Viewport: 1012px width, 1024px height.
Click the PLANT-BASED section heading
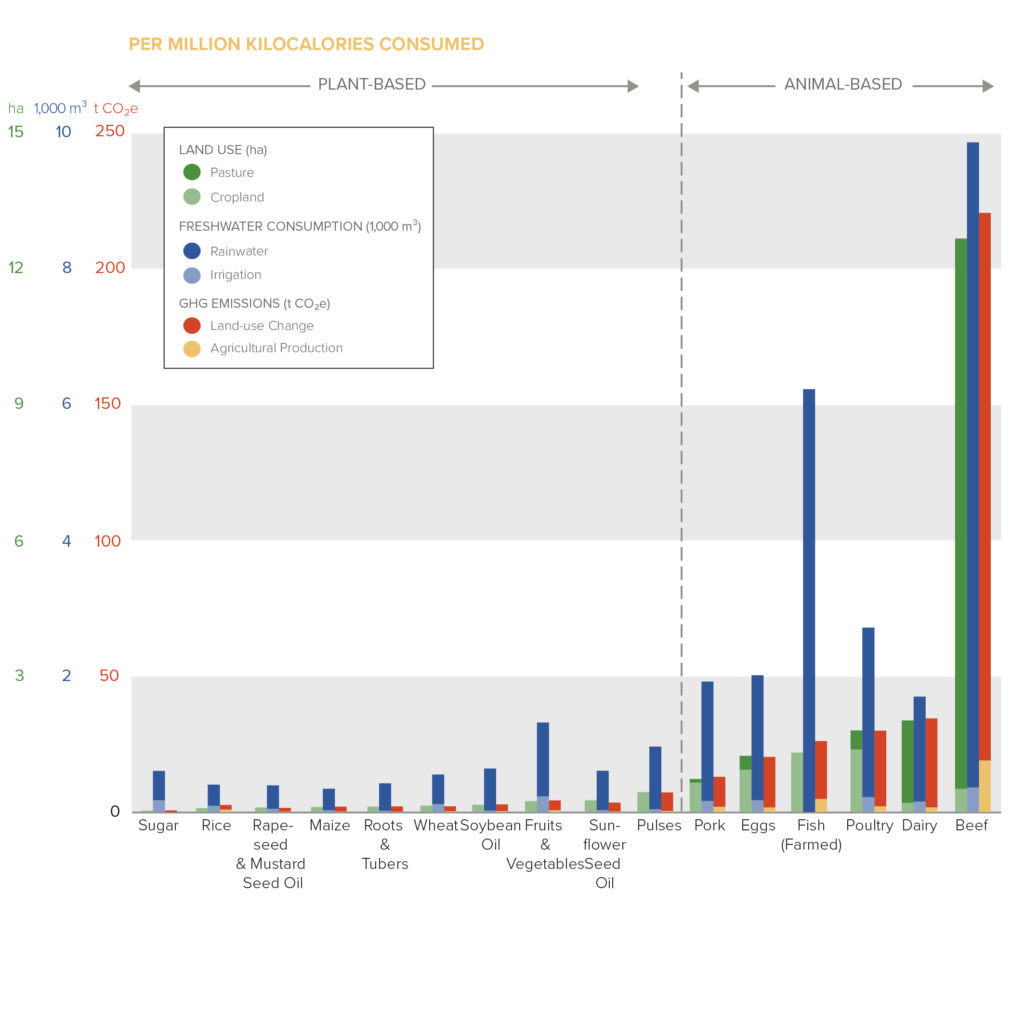click(371, 85)
